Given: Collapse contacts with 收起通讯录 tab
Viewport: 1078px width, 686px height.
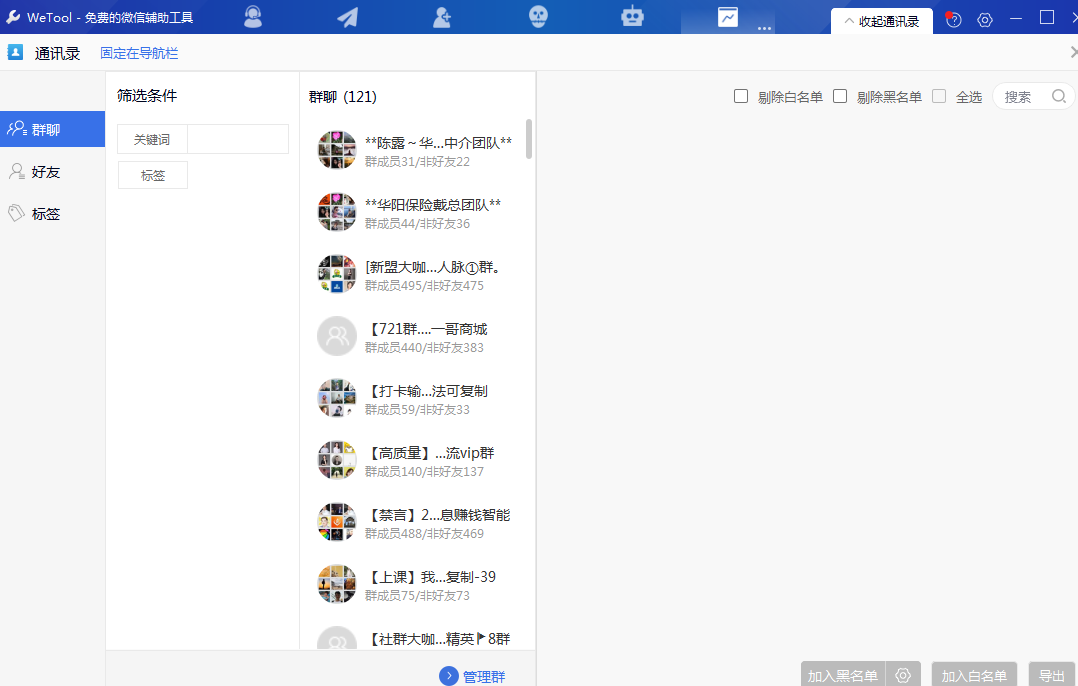Looking at the screenshot, I should pyautogui.click(x=881, y=21).
